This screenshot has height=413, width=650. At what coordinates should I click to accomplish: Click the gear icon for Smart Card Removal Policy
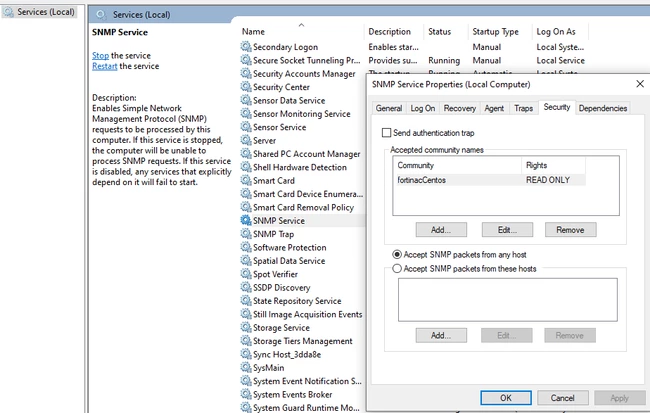[x=246, y=207]
